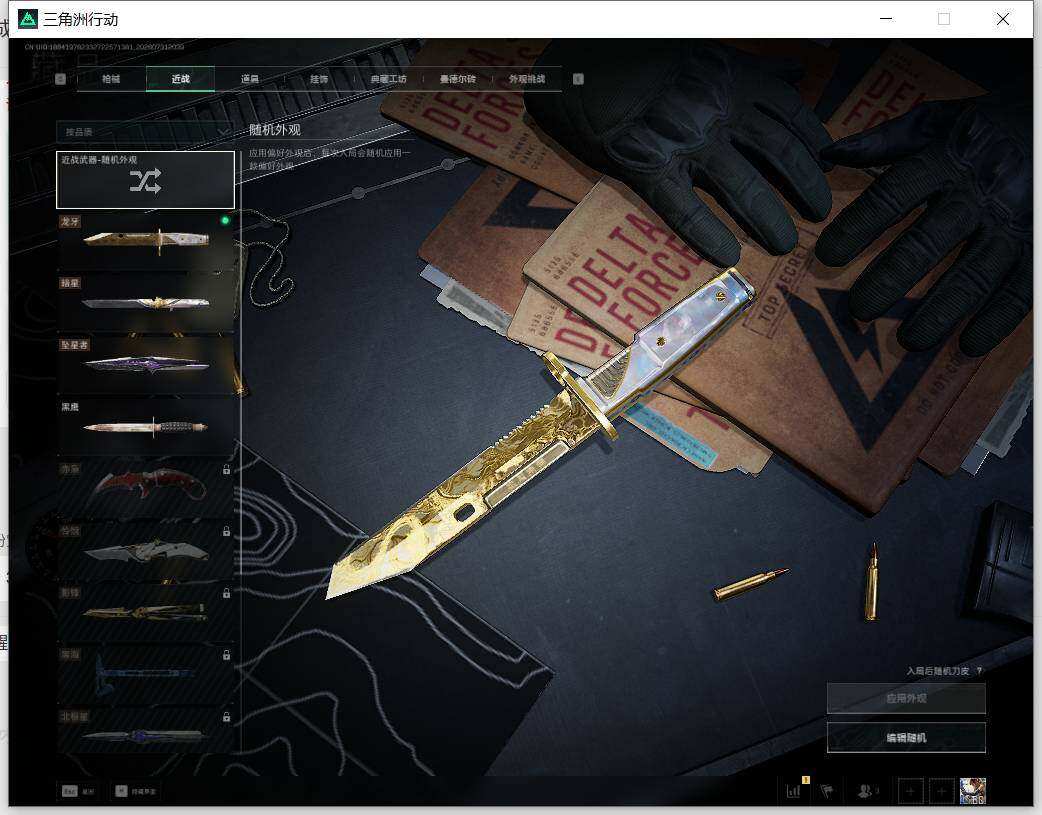Screen dimensions: 1042x815
Task: Click lock icon on blue tomahawk skin
Action: 227,655
